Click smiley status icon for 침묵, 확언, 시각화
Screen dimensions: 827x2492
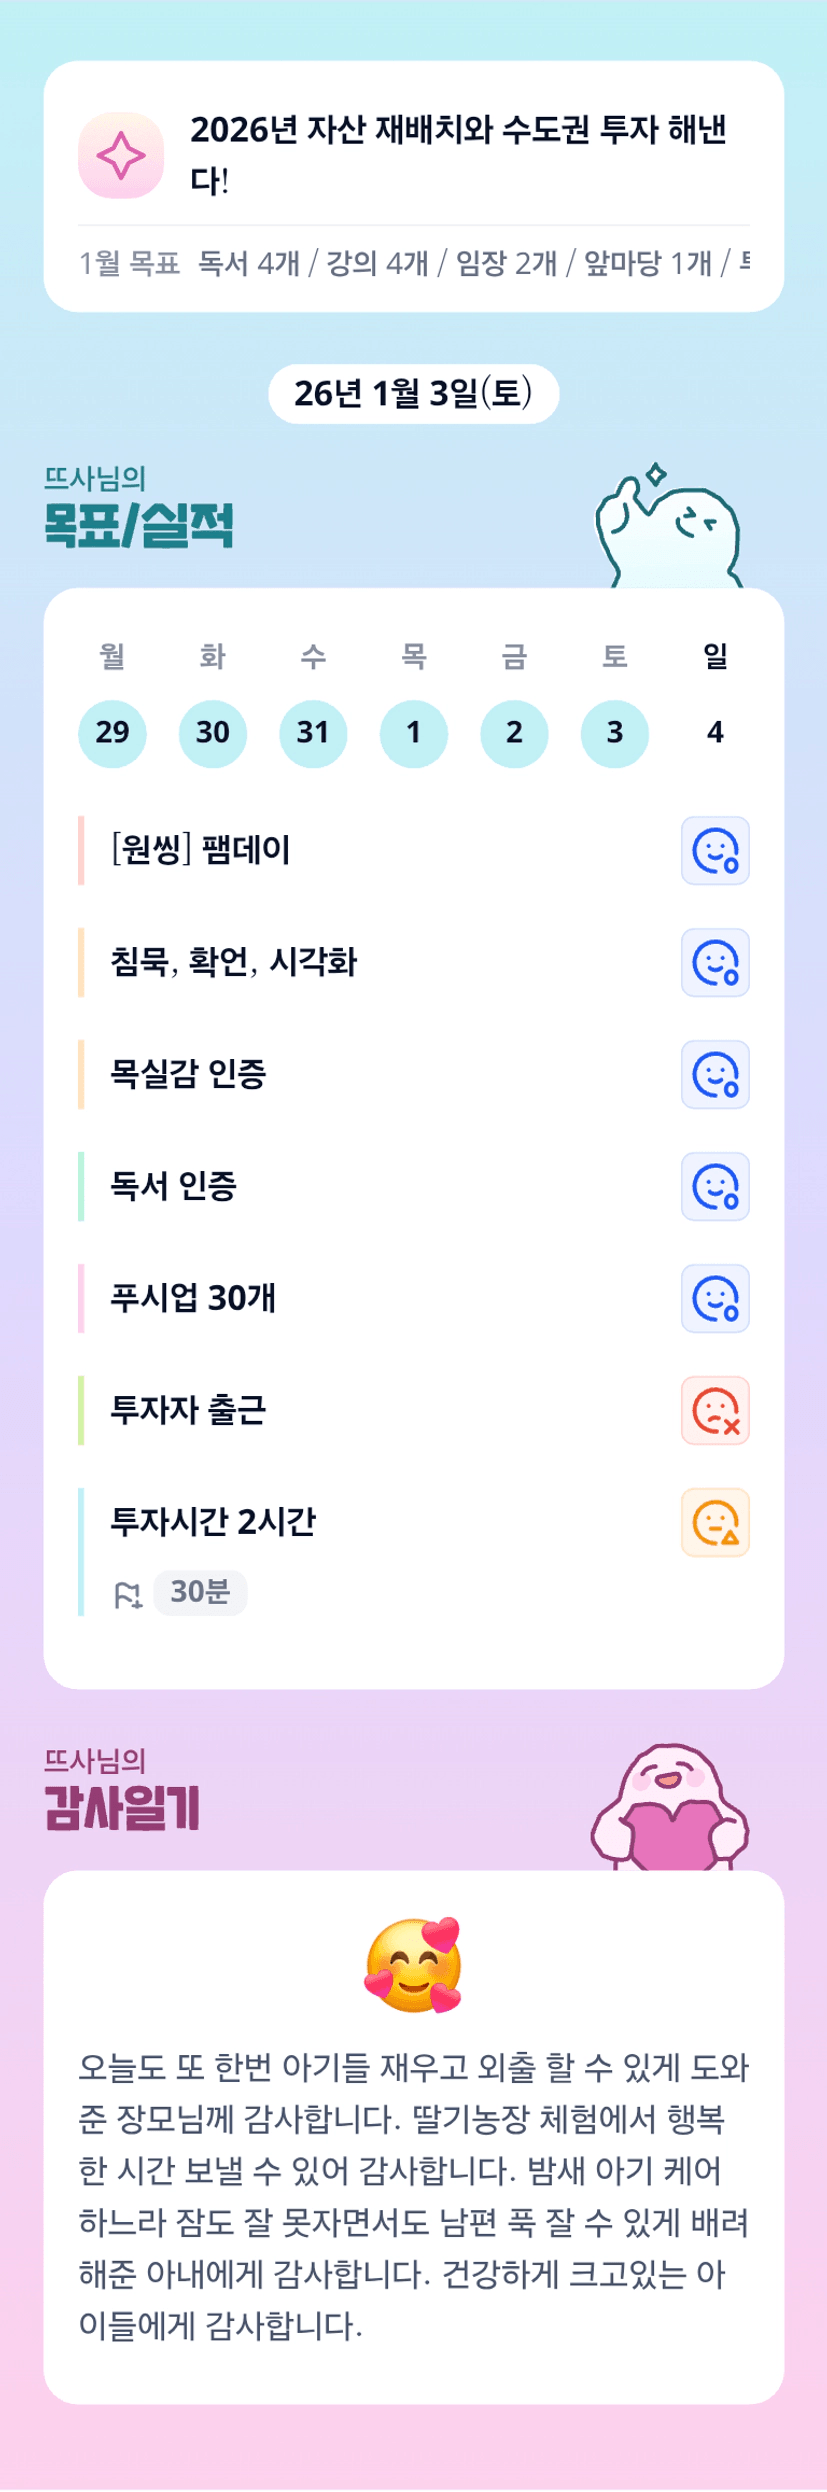tap(715, 963)
